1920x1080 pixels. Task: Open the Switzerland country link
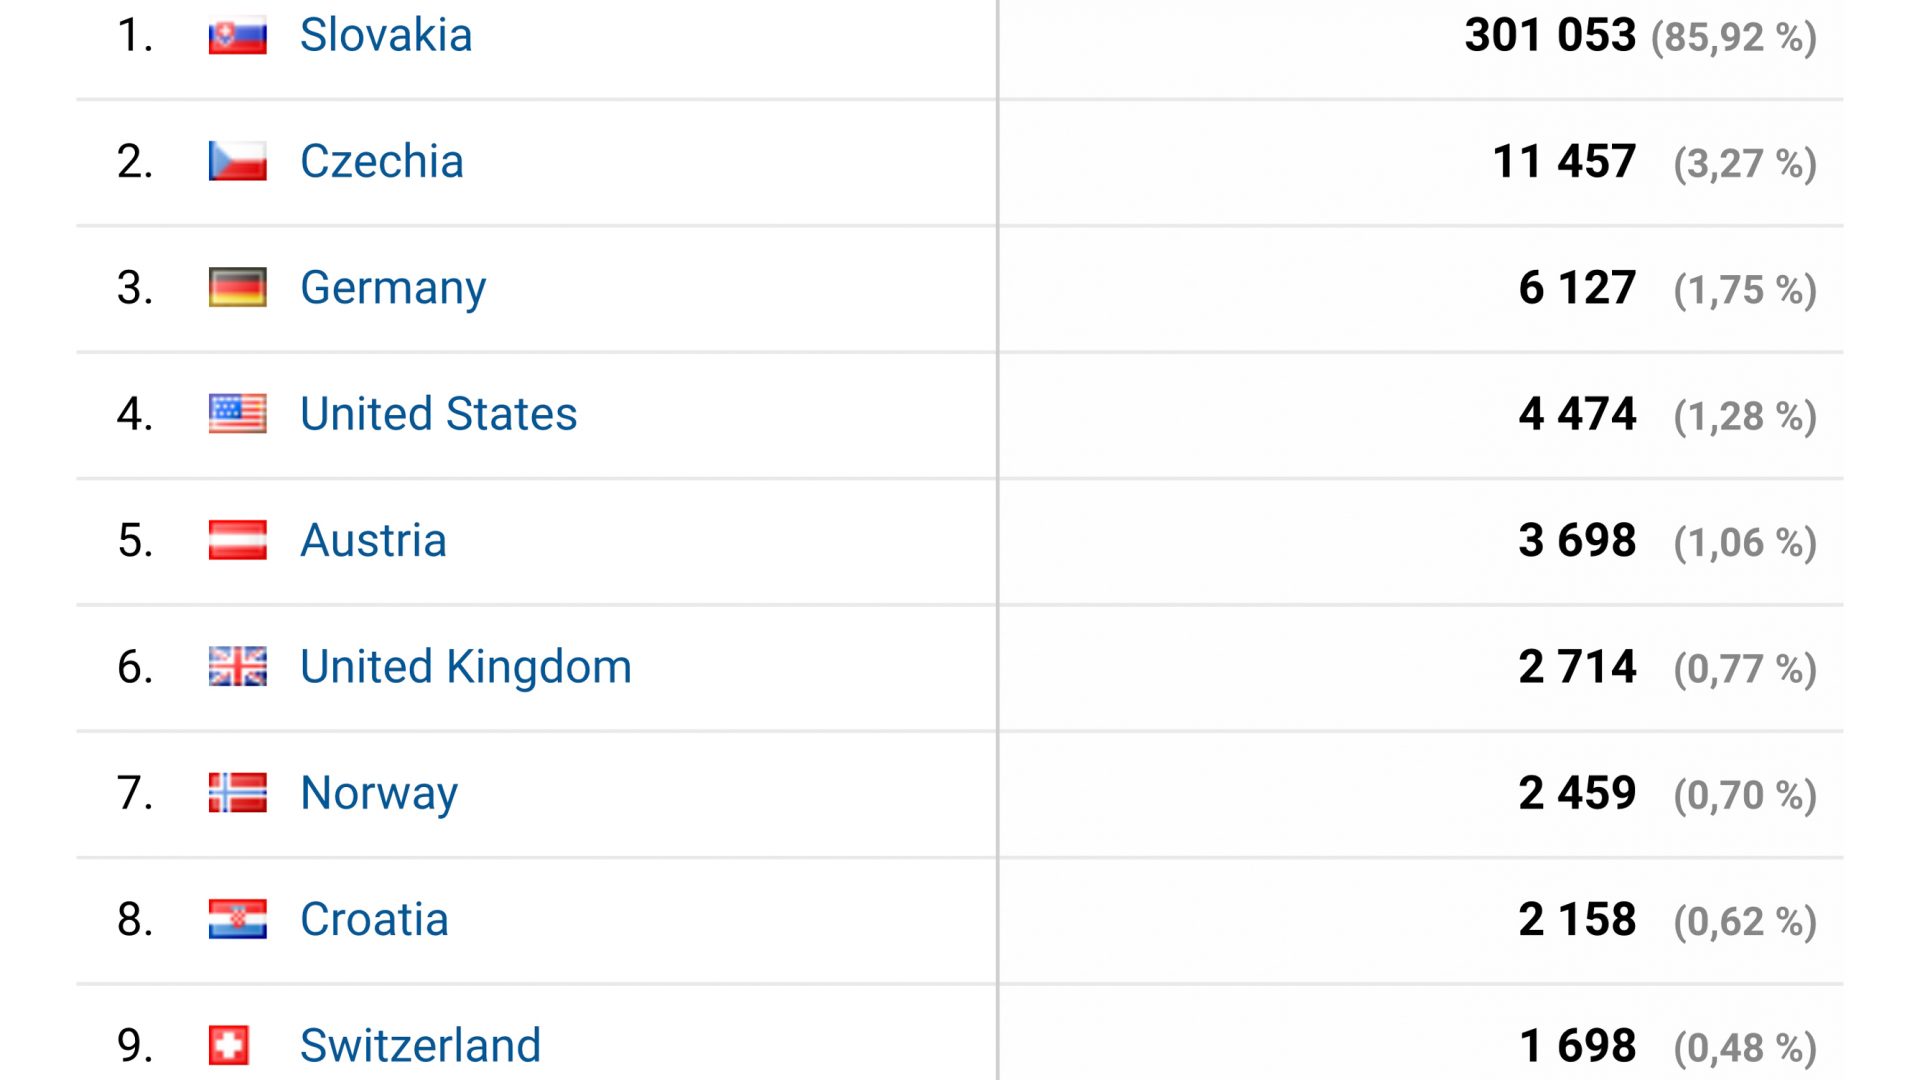pyautogui.click(x=420, y=1045)
